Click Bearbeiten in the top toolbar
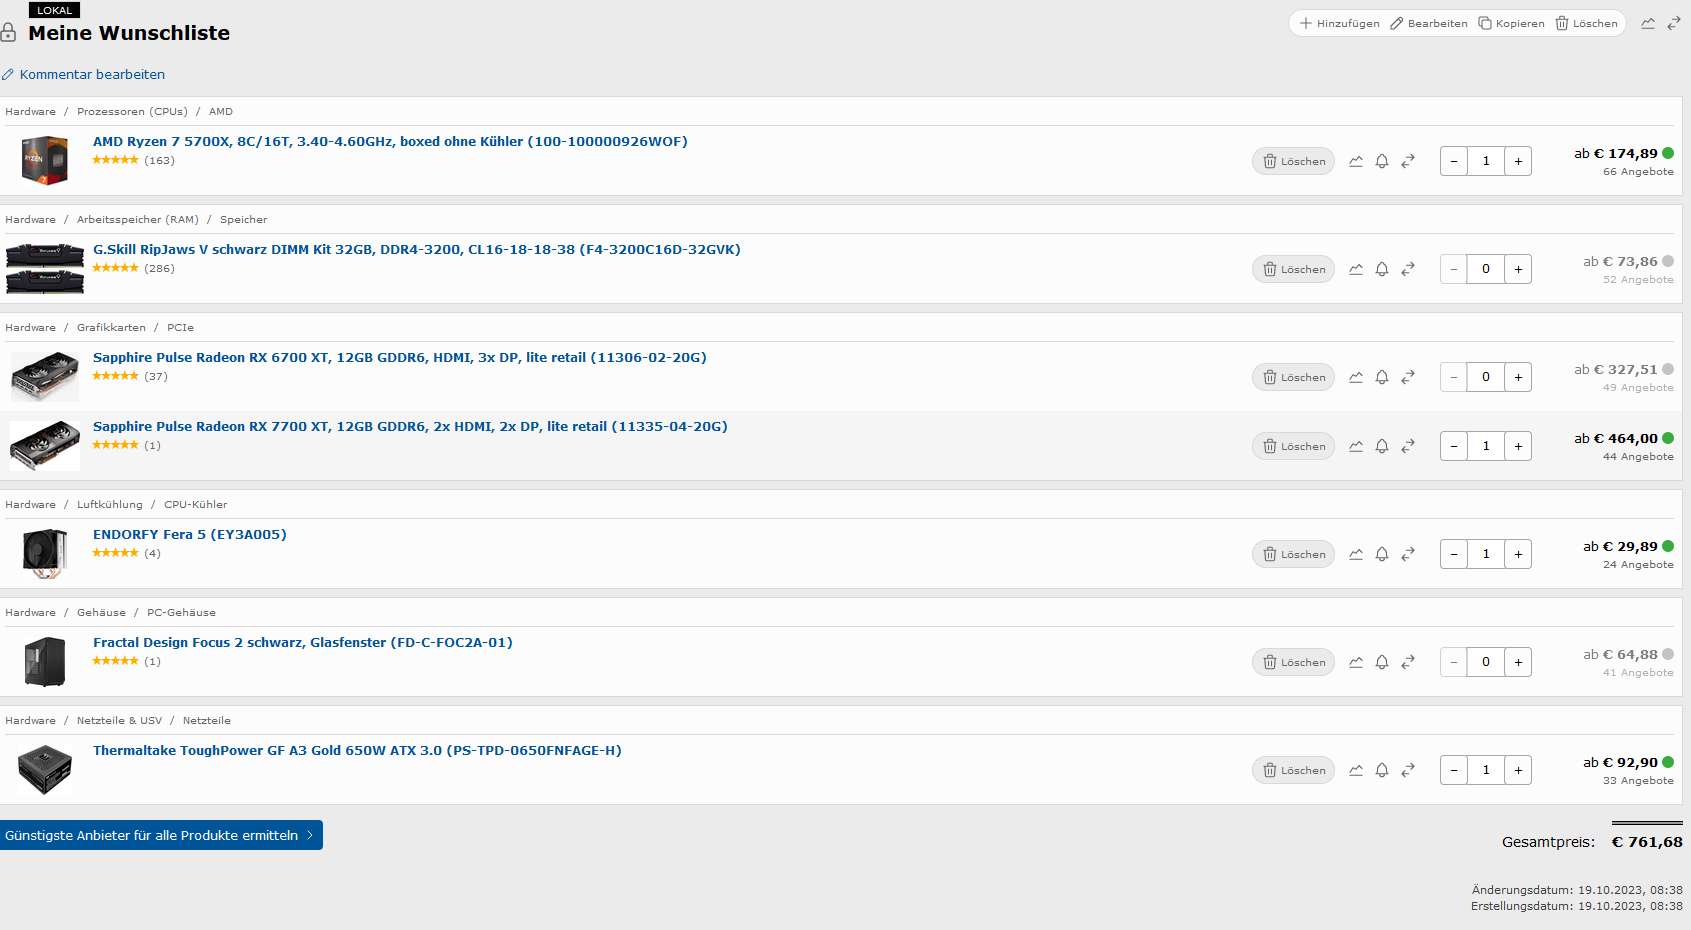 pyautogui.click(x=1429, y=23)
